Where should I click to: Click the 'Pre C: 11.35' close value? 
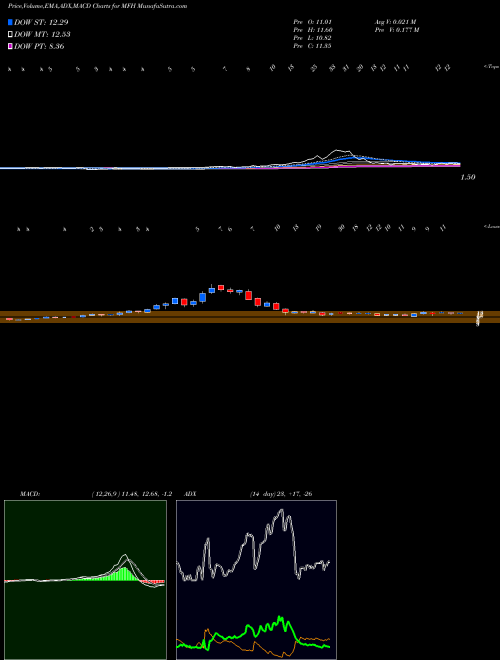coord(312,45)
